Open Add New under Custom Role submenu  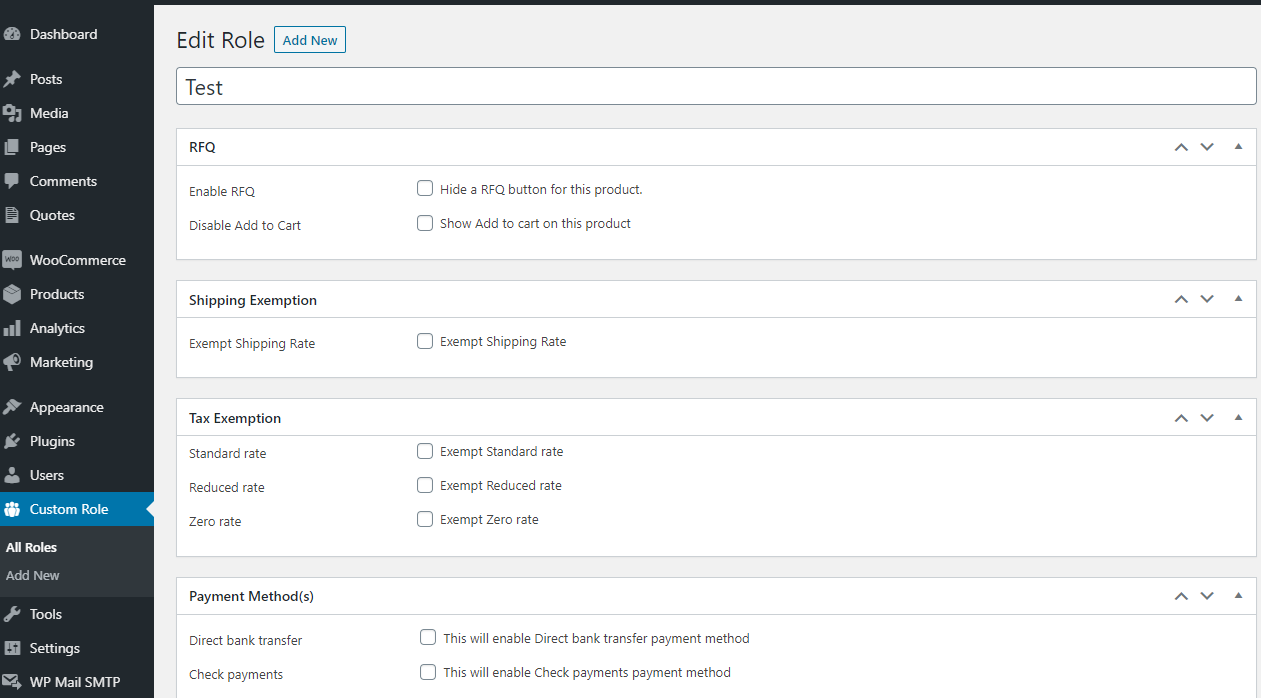33,575
